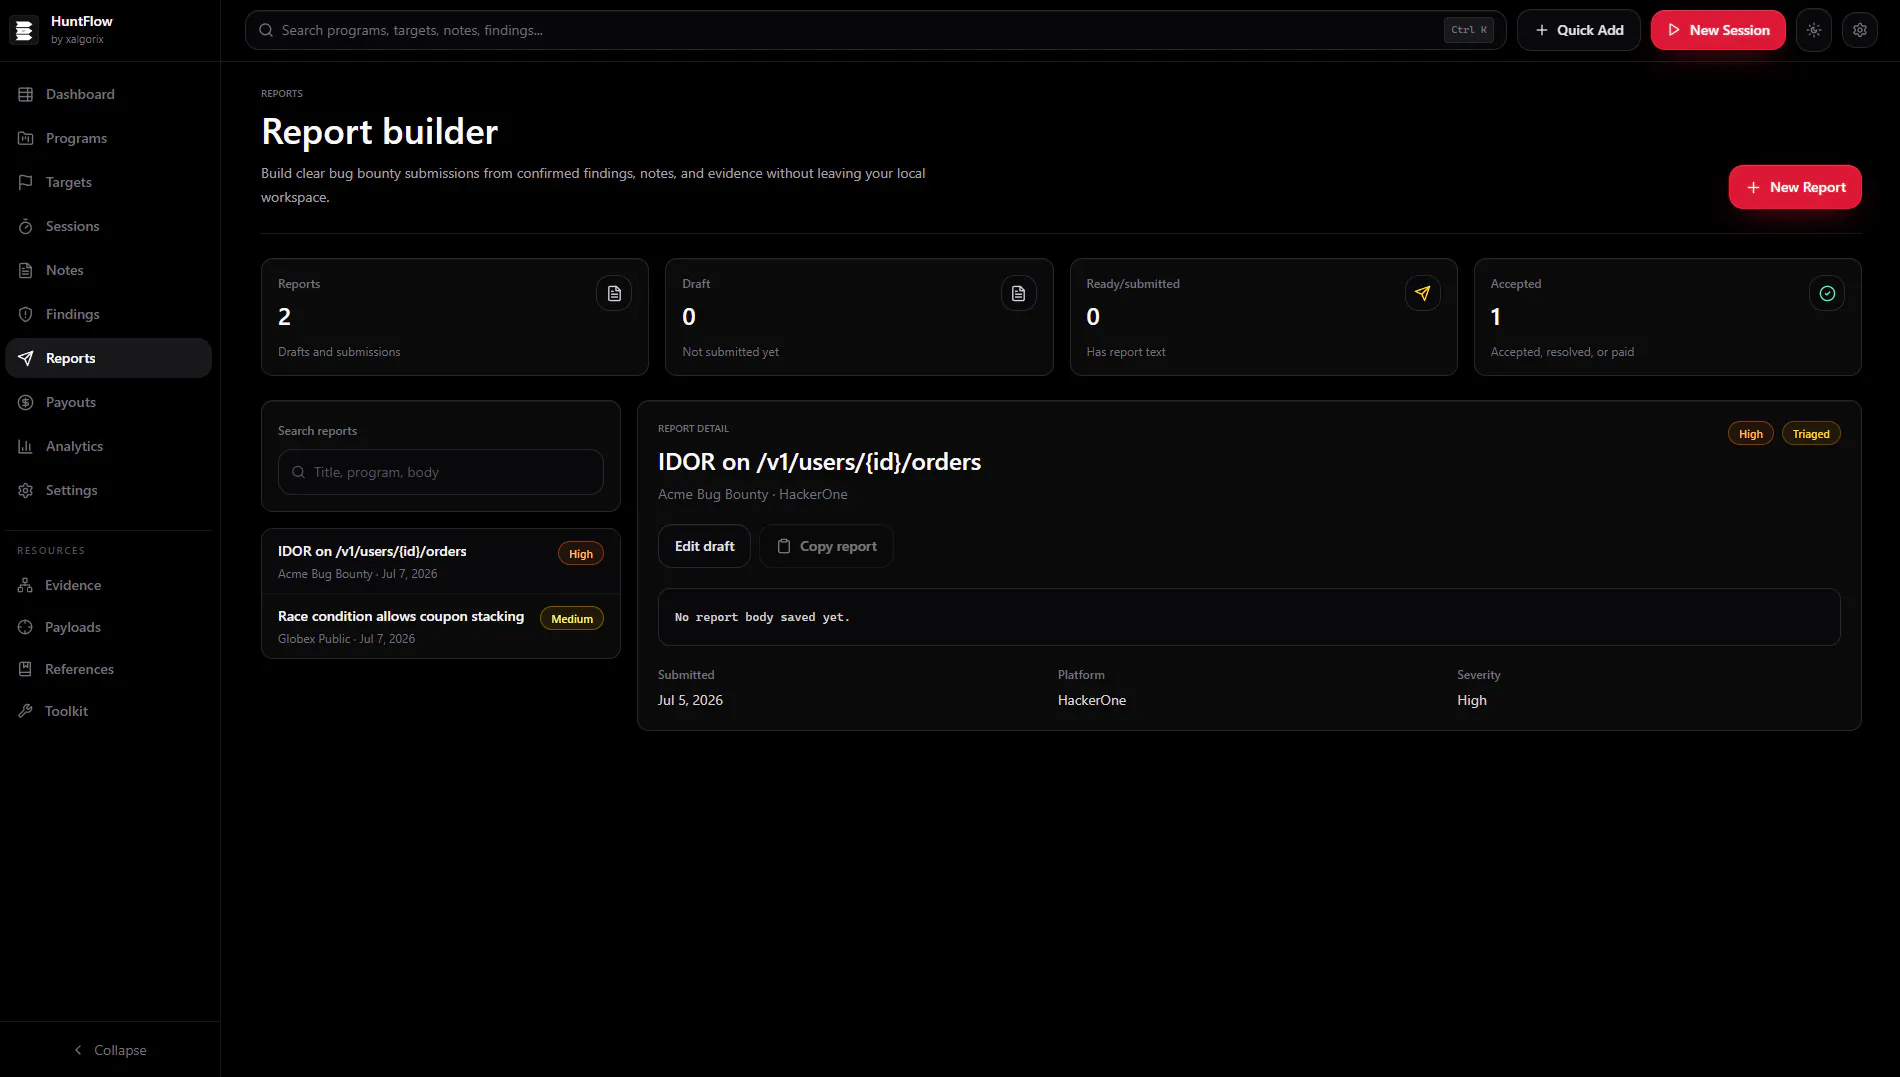Toggle the light/dark theme
Image resolution: width=1900 pixels, height=1077 pixels.
coord(1814,30)
